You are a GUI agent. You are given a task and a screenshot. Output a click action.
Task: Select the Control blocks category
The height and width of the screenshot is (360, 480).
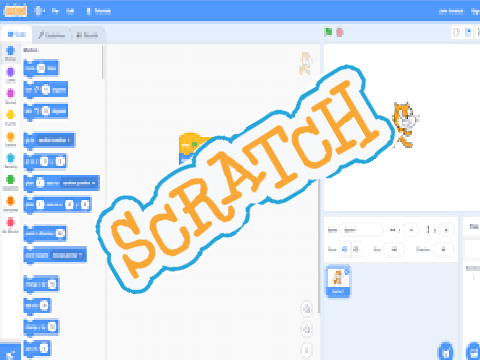pyautogui.click(x=10, y=139)
